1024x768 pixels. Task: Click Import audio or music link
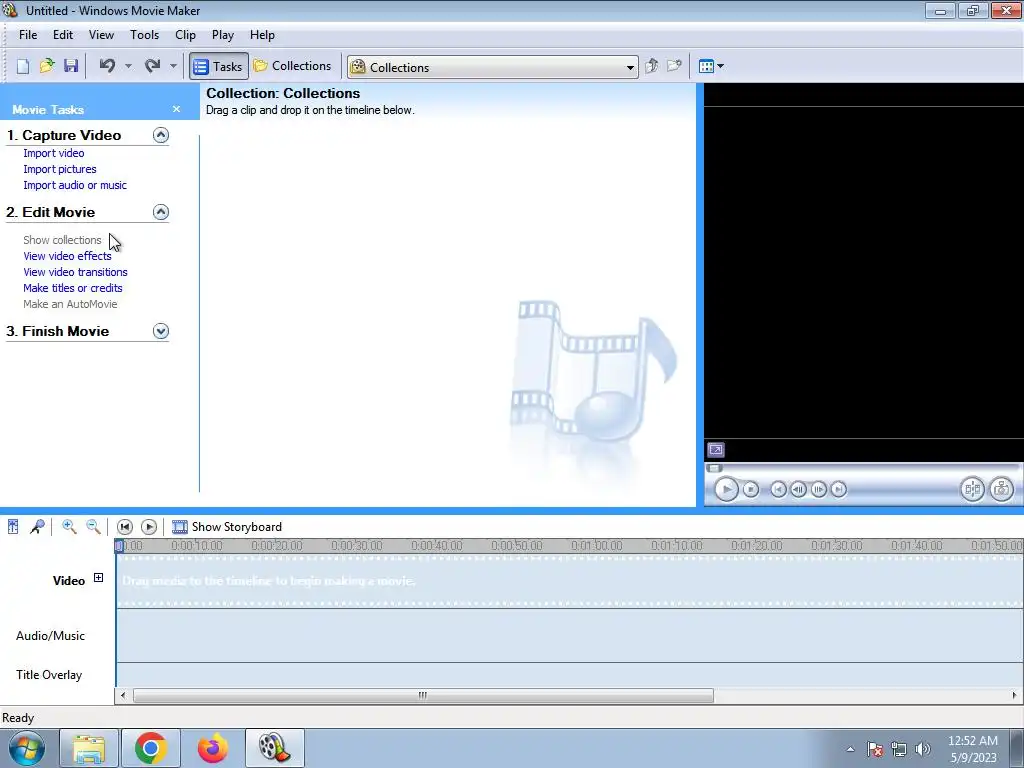pyautogui.click(x=75, y=185)
